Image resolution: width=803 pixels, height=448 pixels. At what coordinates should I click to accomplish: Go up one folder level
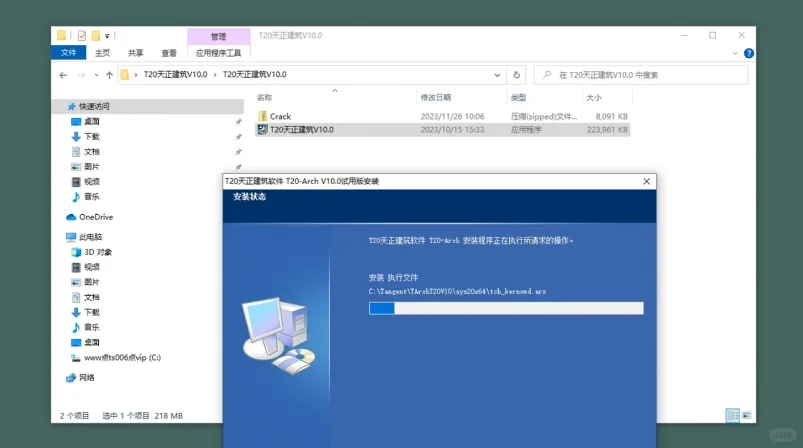[x=109, y=75]
